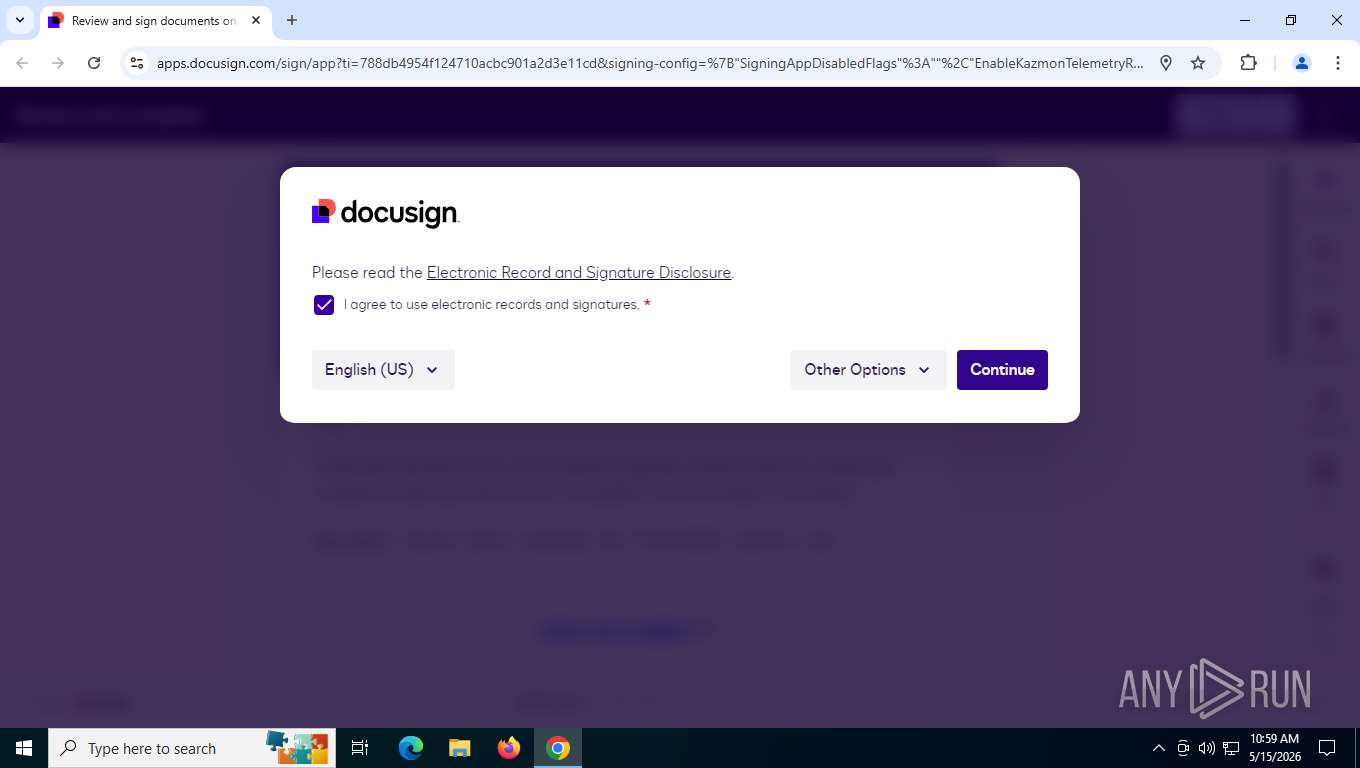This screenshot has height=768, width=1360.
Task: Open the Chrome three-dot menu
Action: coord(1338,63)
